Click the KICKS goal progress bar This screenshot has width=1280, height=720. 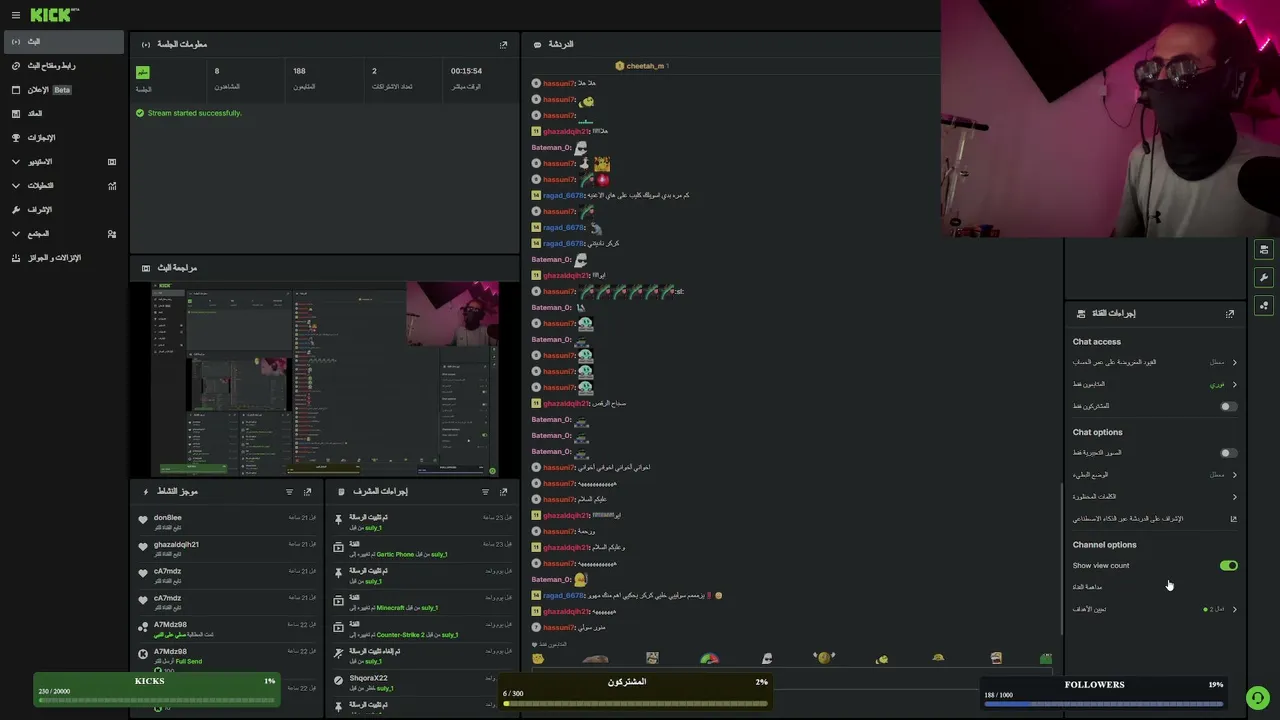pos(158,691)
